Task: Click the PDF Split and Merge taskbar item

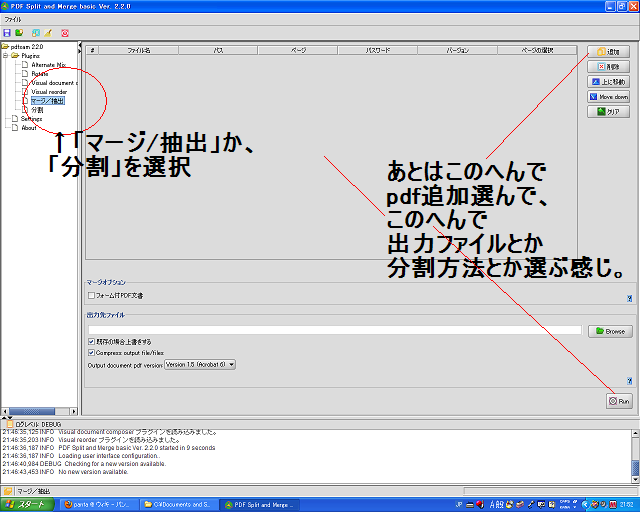Action: tap(260, 505)
